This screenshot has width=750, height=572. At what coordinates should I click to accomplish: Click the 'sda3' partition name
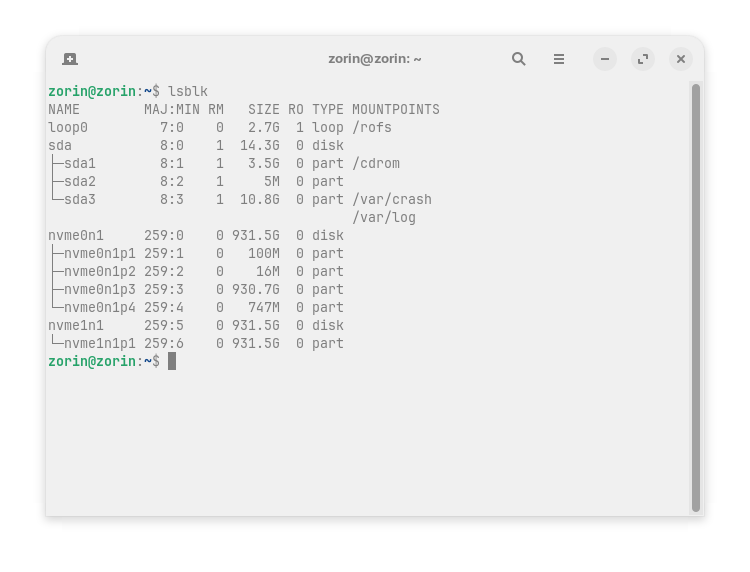pyautogui.click(x=79, y=199)
